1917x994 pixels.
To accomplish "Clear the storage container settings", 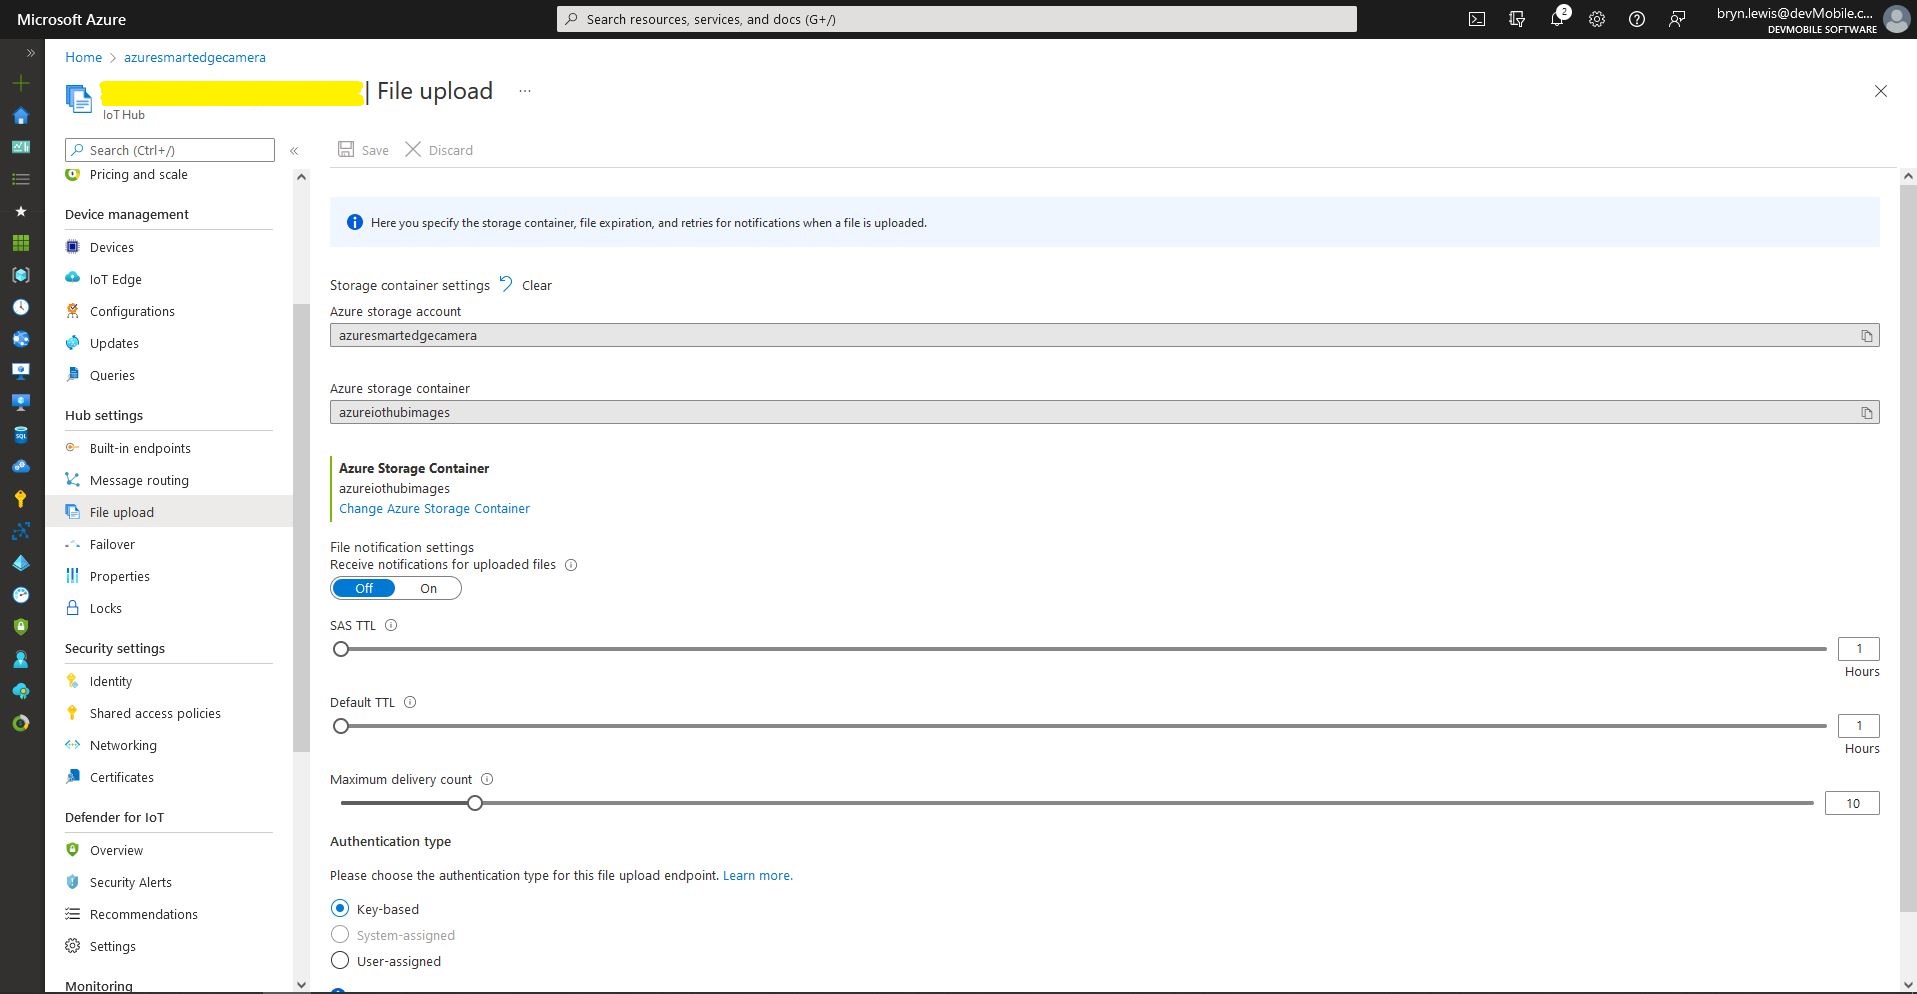I will pos(526,285).
